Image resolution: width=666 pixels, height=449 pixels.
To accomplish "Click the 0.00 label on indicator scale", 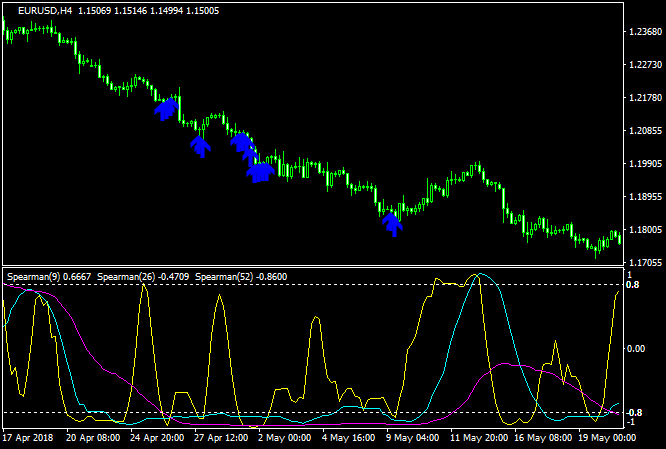I will (x=636, y=349).
